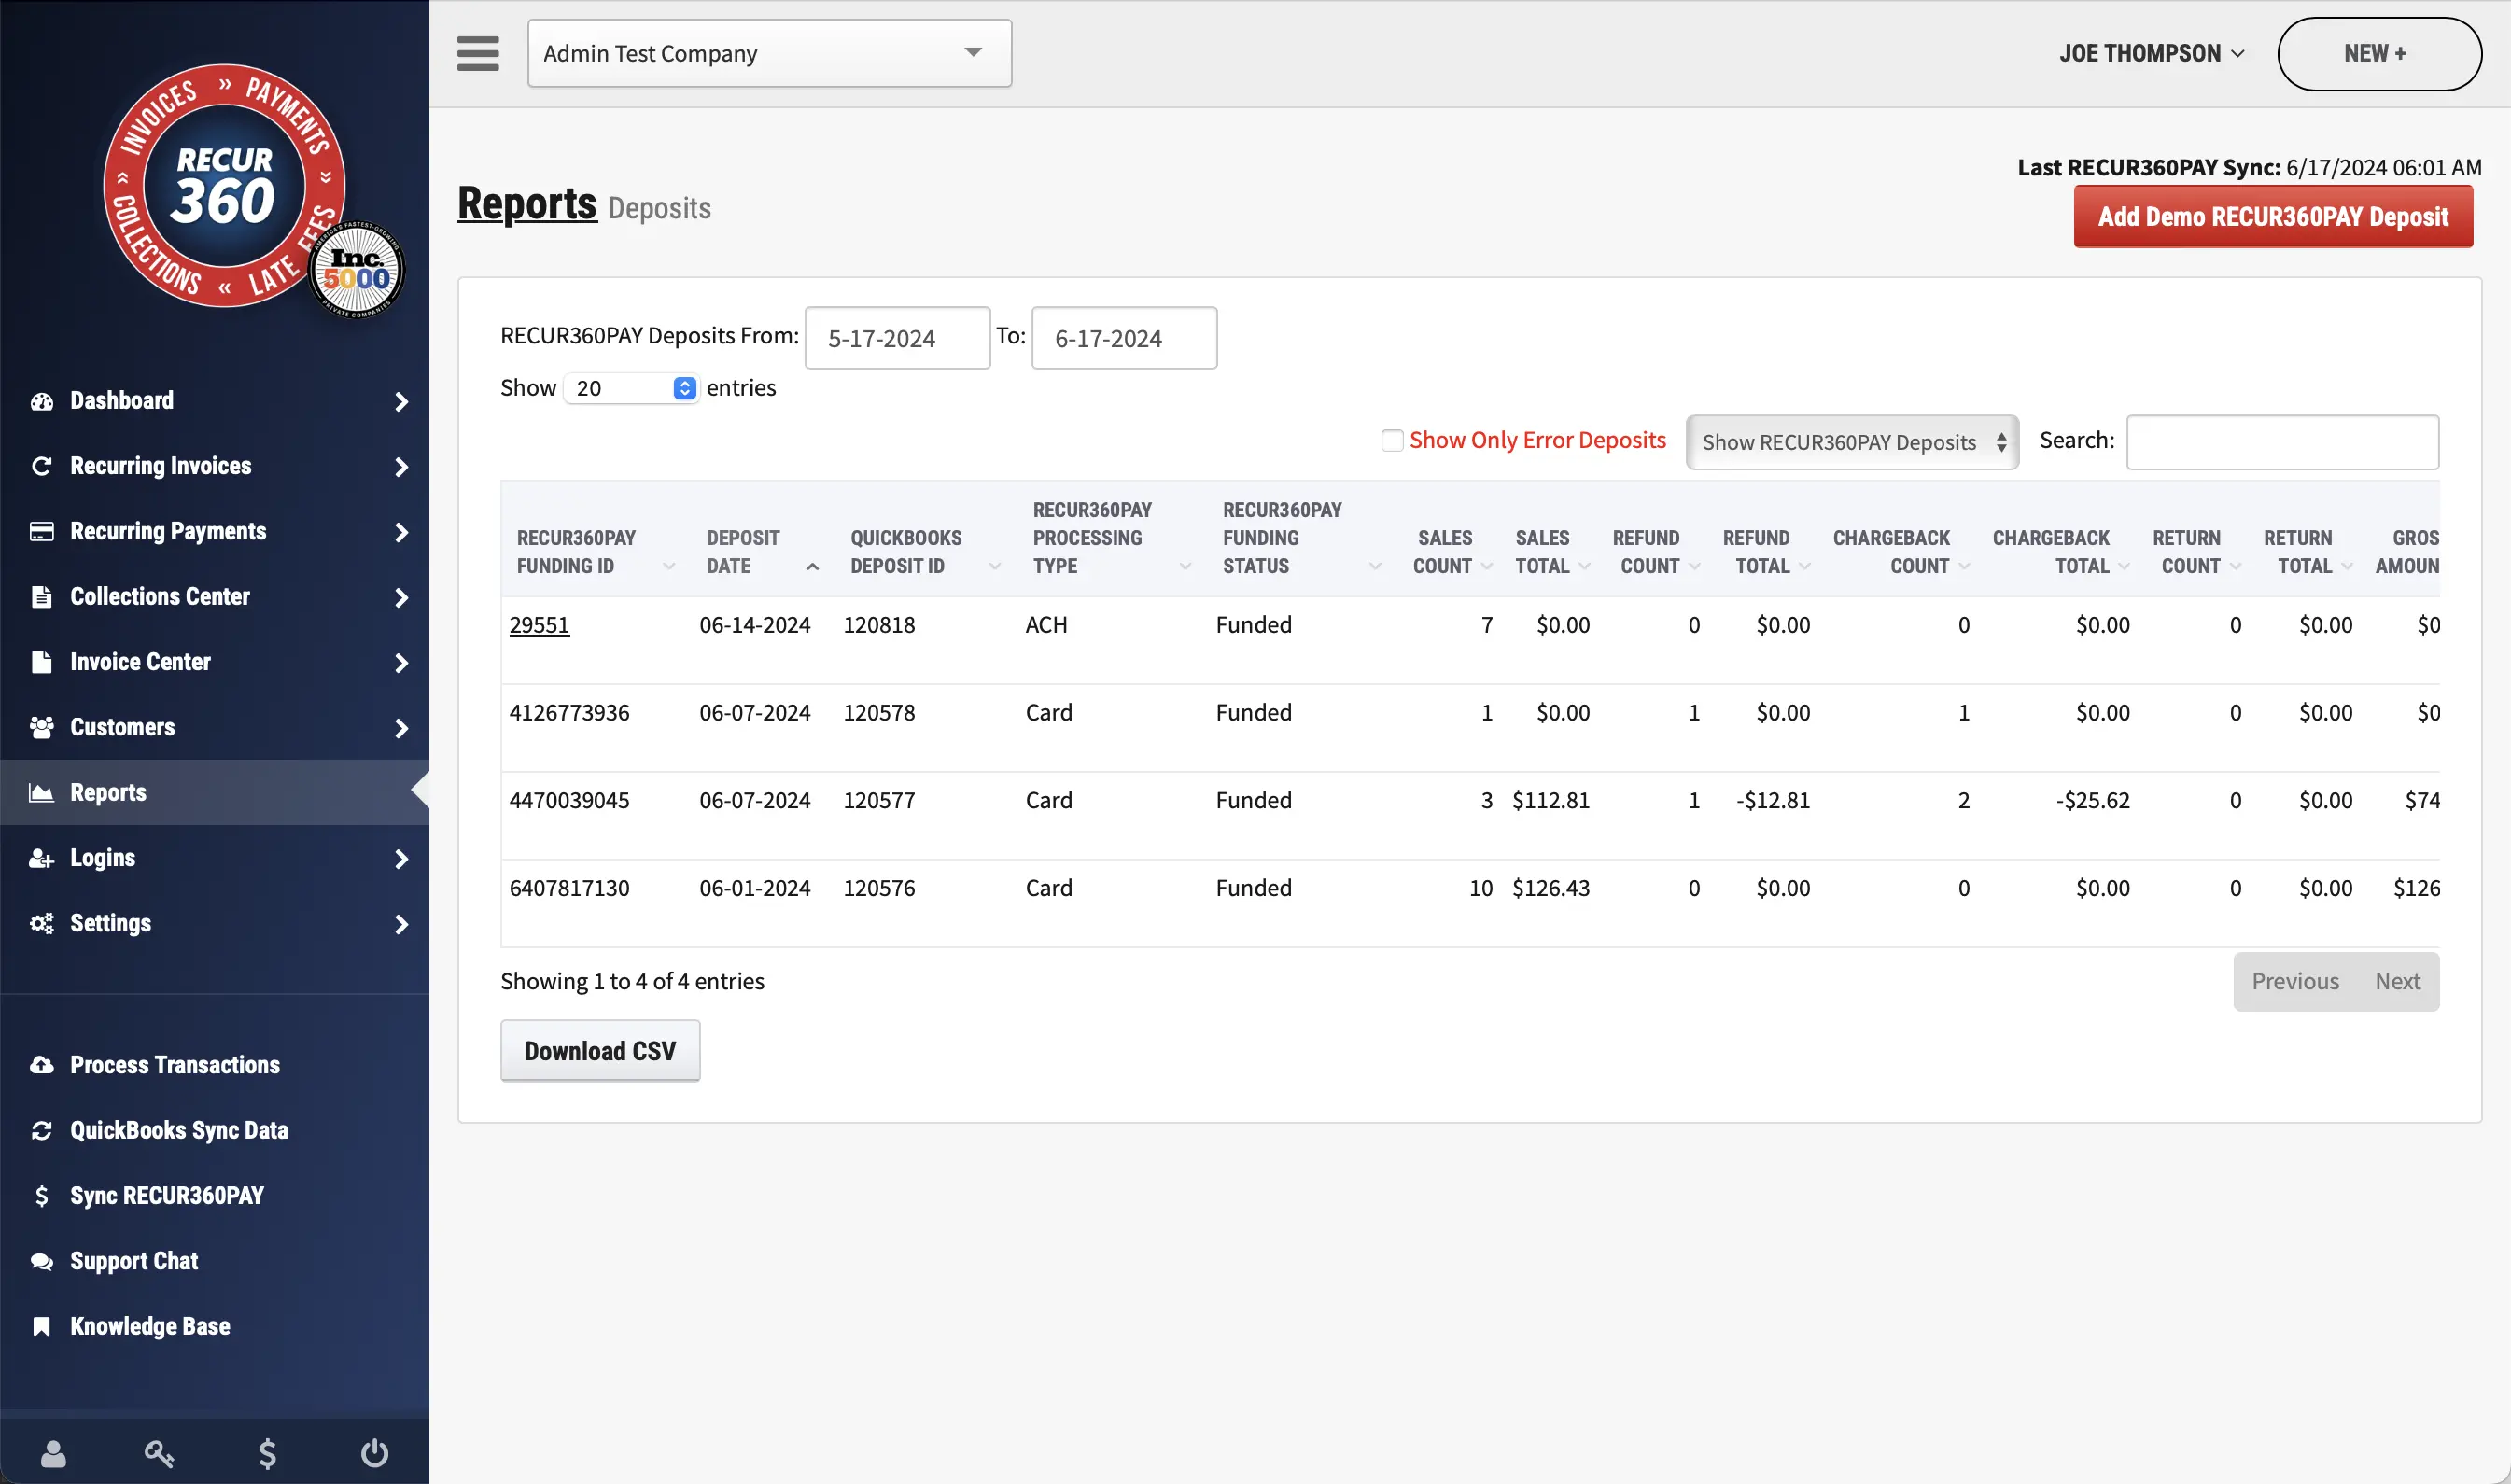This screenshot has height=1484, width=2511.
Task: Click the Reports page heading link
Action: pos(527,204)
